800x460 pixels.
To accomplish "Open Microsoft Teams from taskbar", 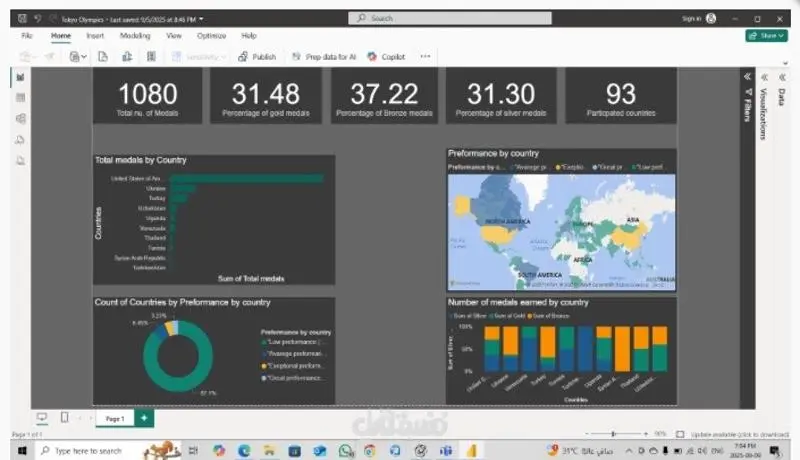I will point(446,451).
